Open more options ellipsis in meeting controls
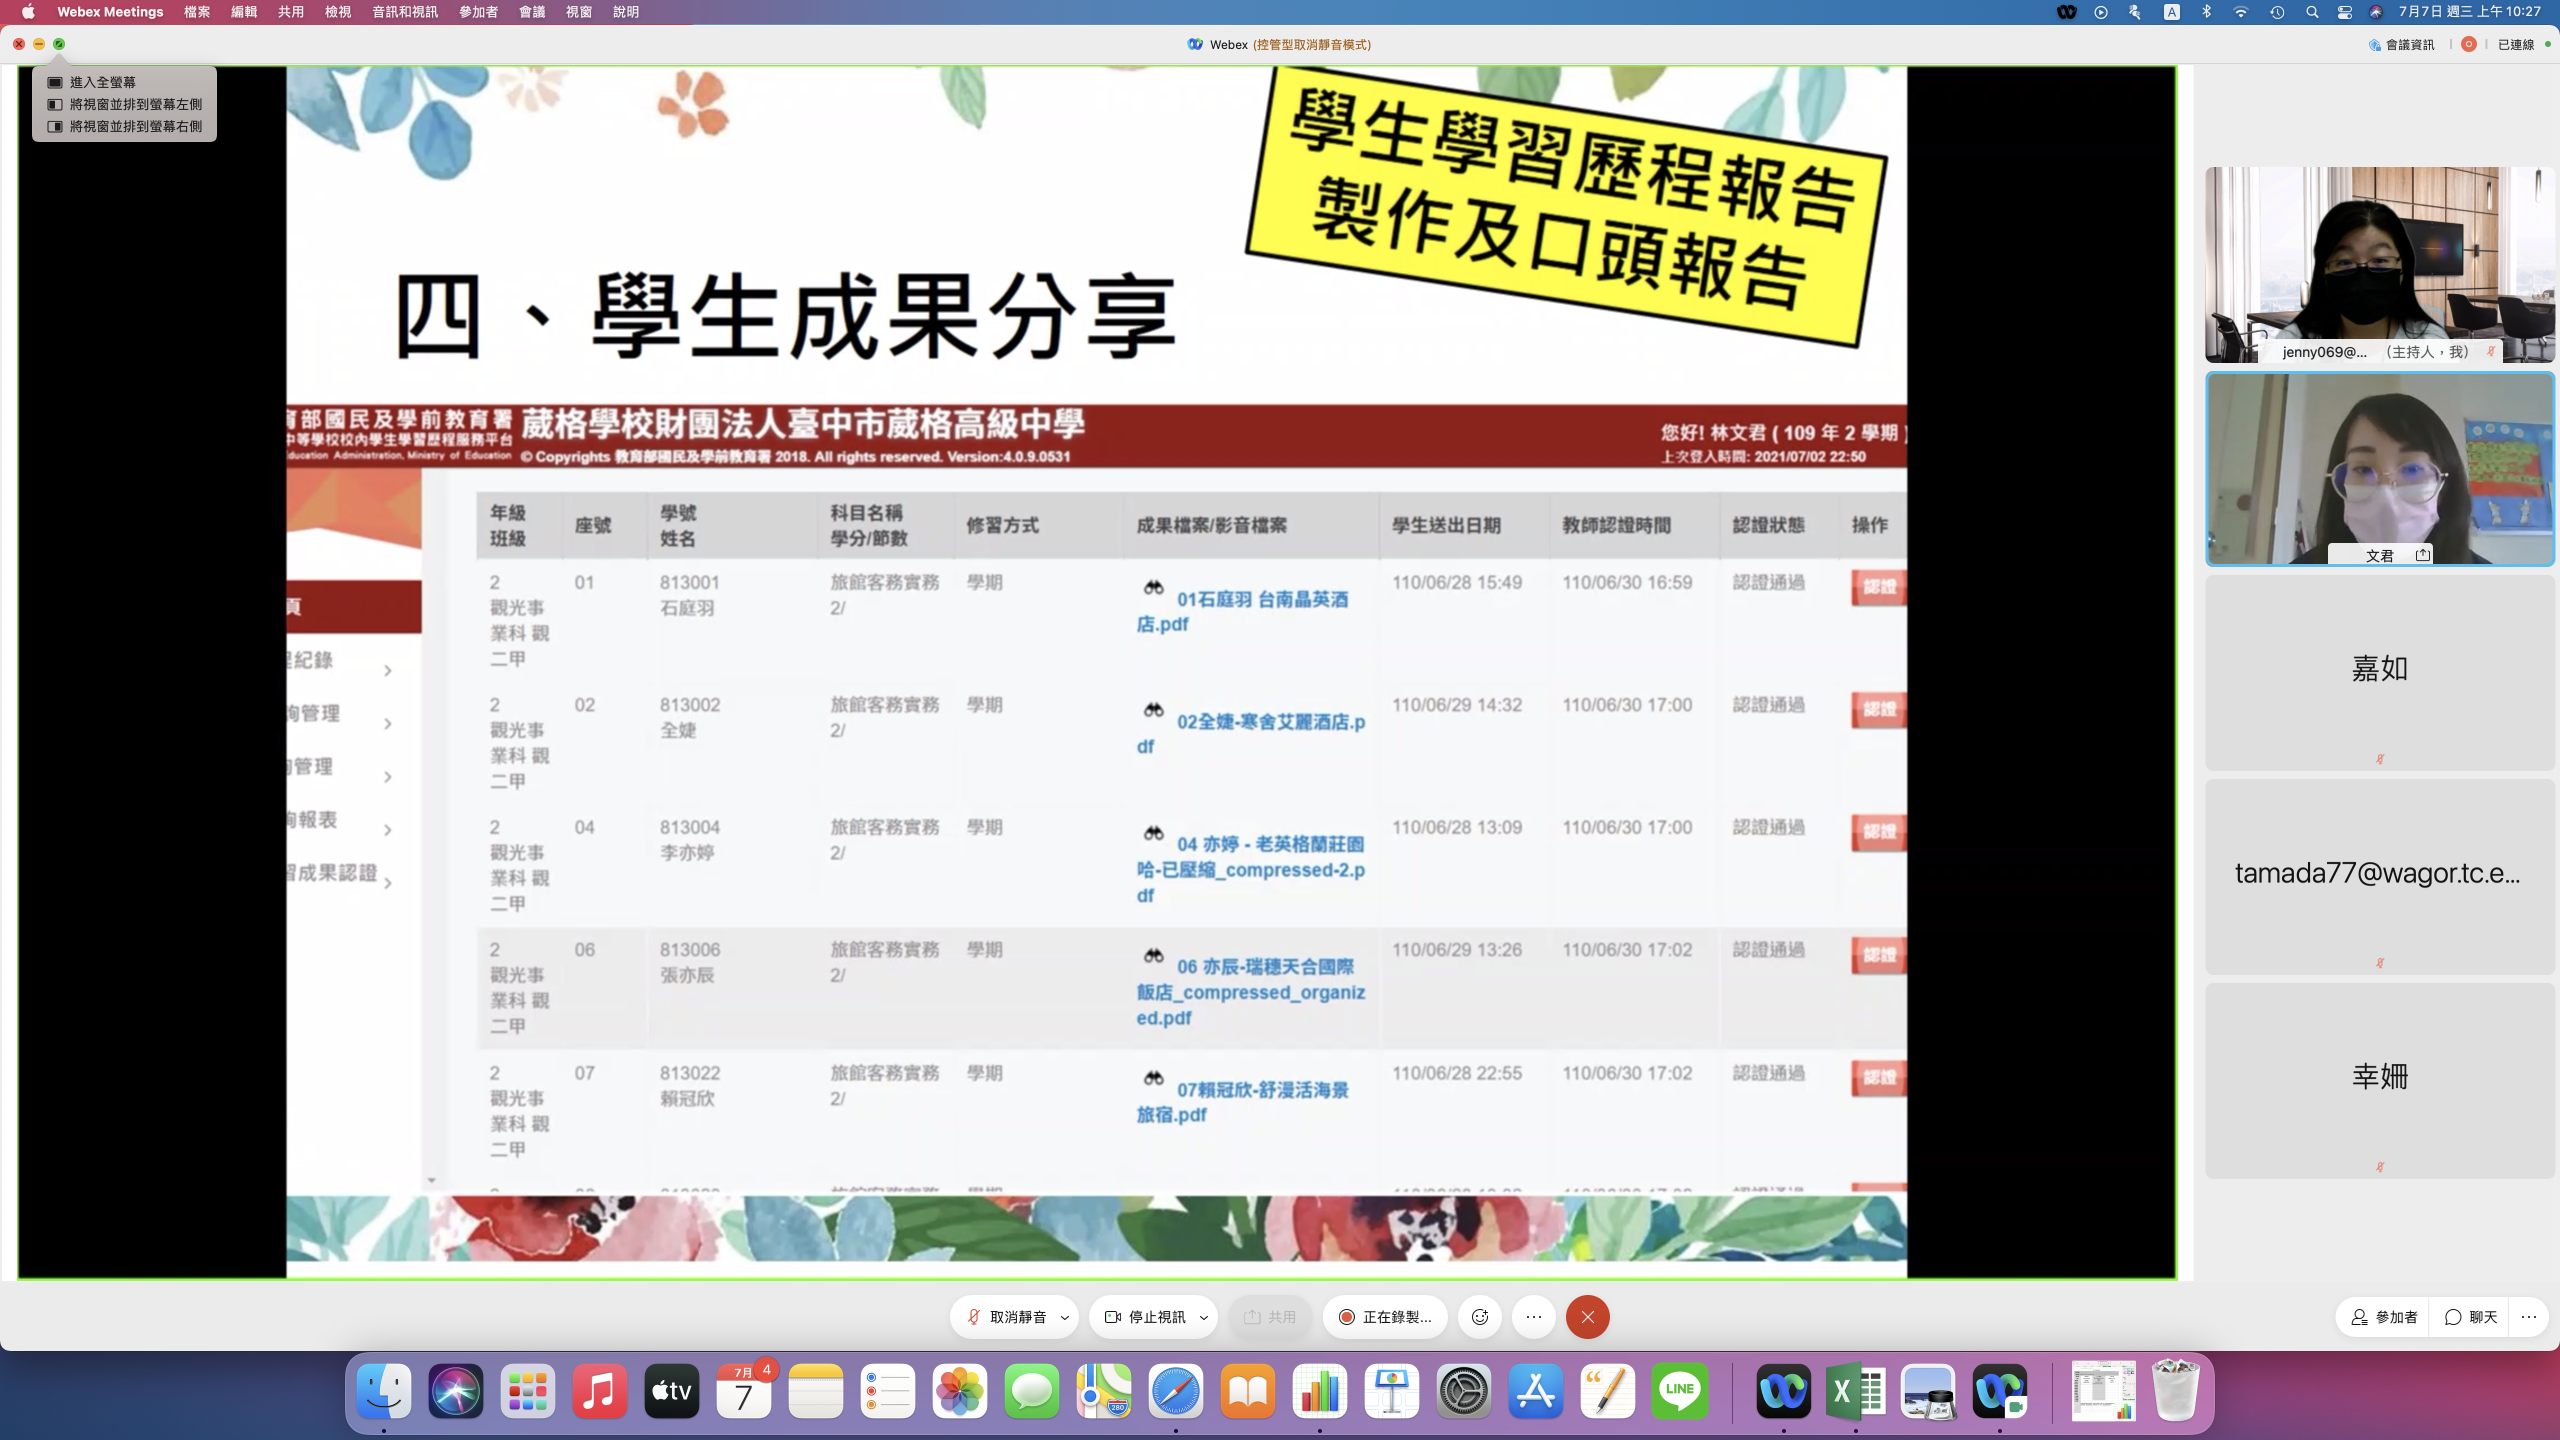Screen dimensions: 2560x1440 point(1534,1317)
